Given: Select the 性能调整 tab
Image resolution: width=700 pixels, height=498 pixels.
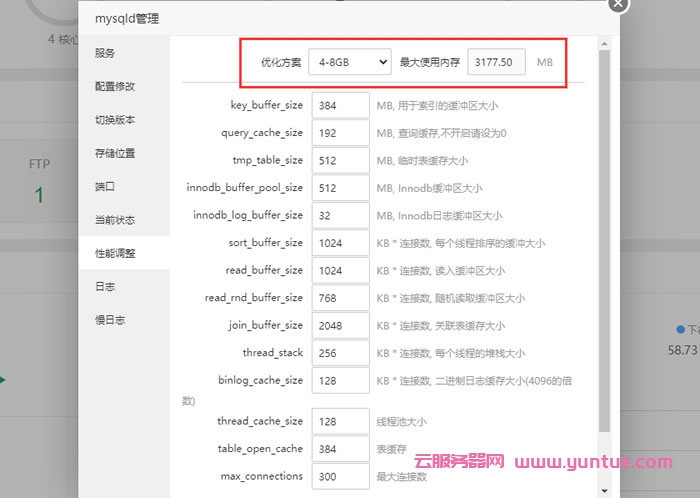Looking at the screenshot, I should tap(115, 253).
